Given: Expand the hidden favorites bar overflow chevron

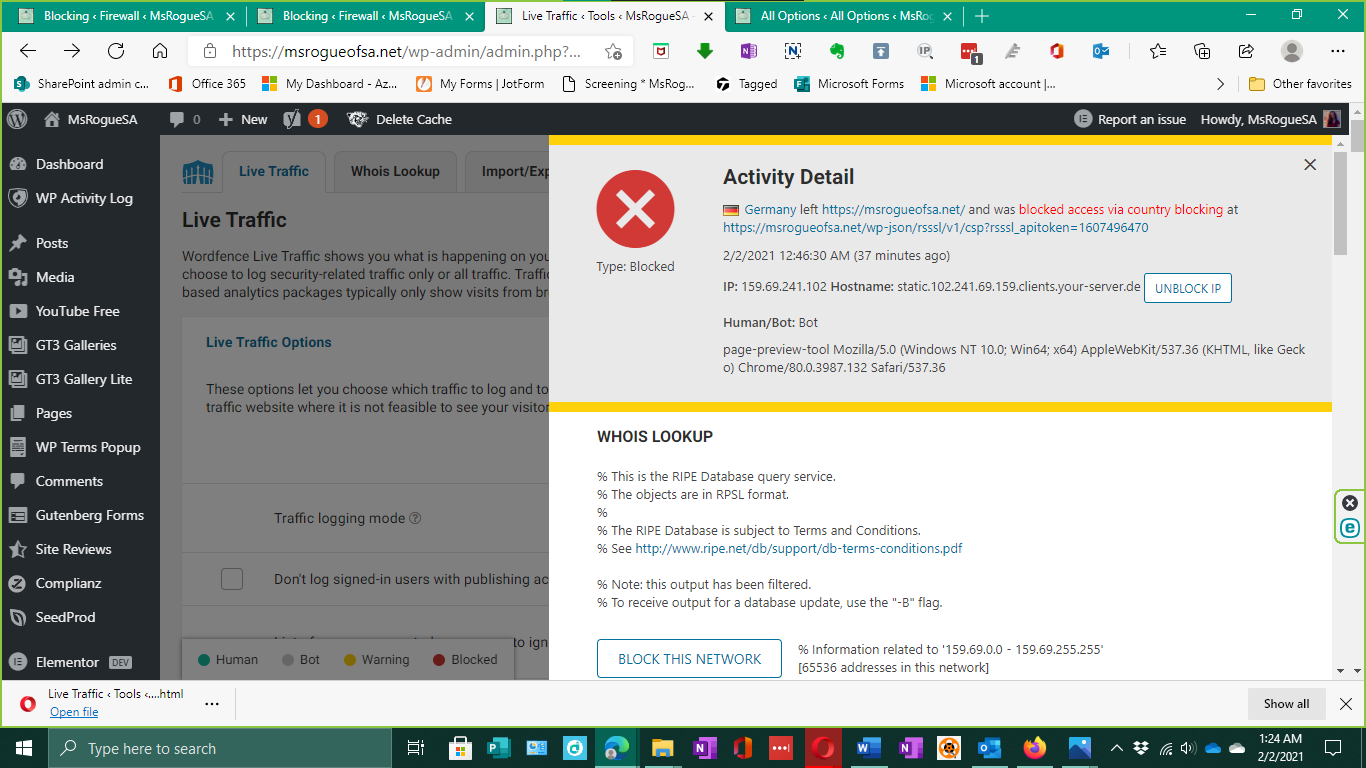Looking at the screenshot, I should click(1220, 84).
